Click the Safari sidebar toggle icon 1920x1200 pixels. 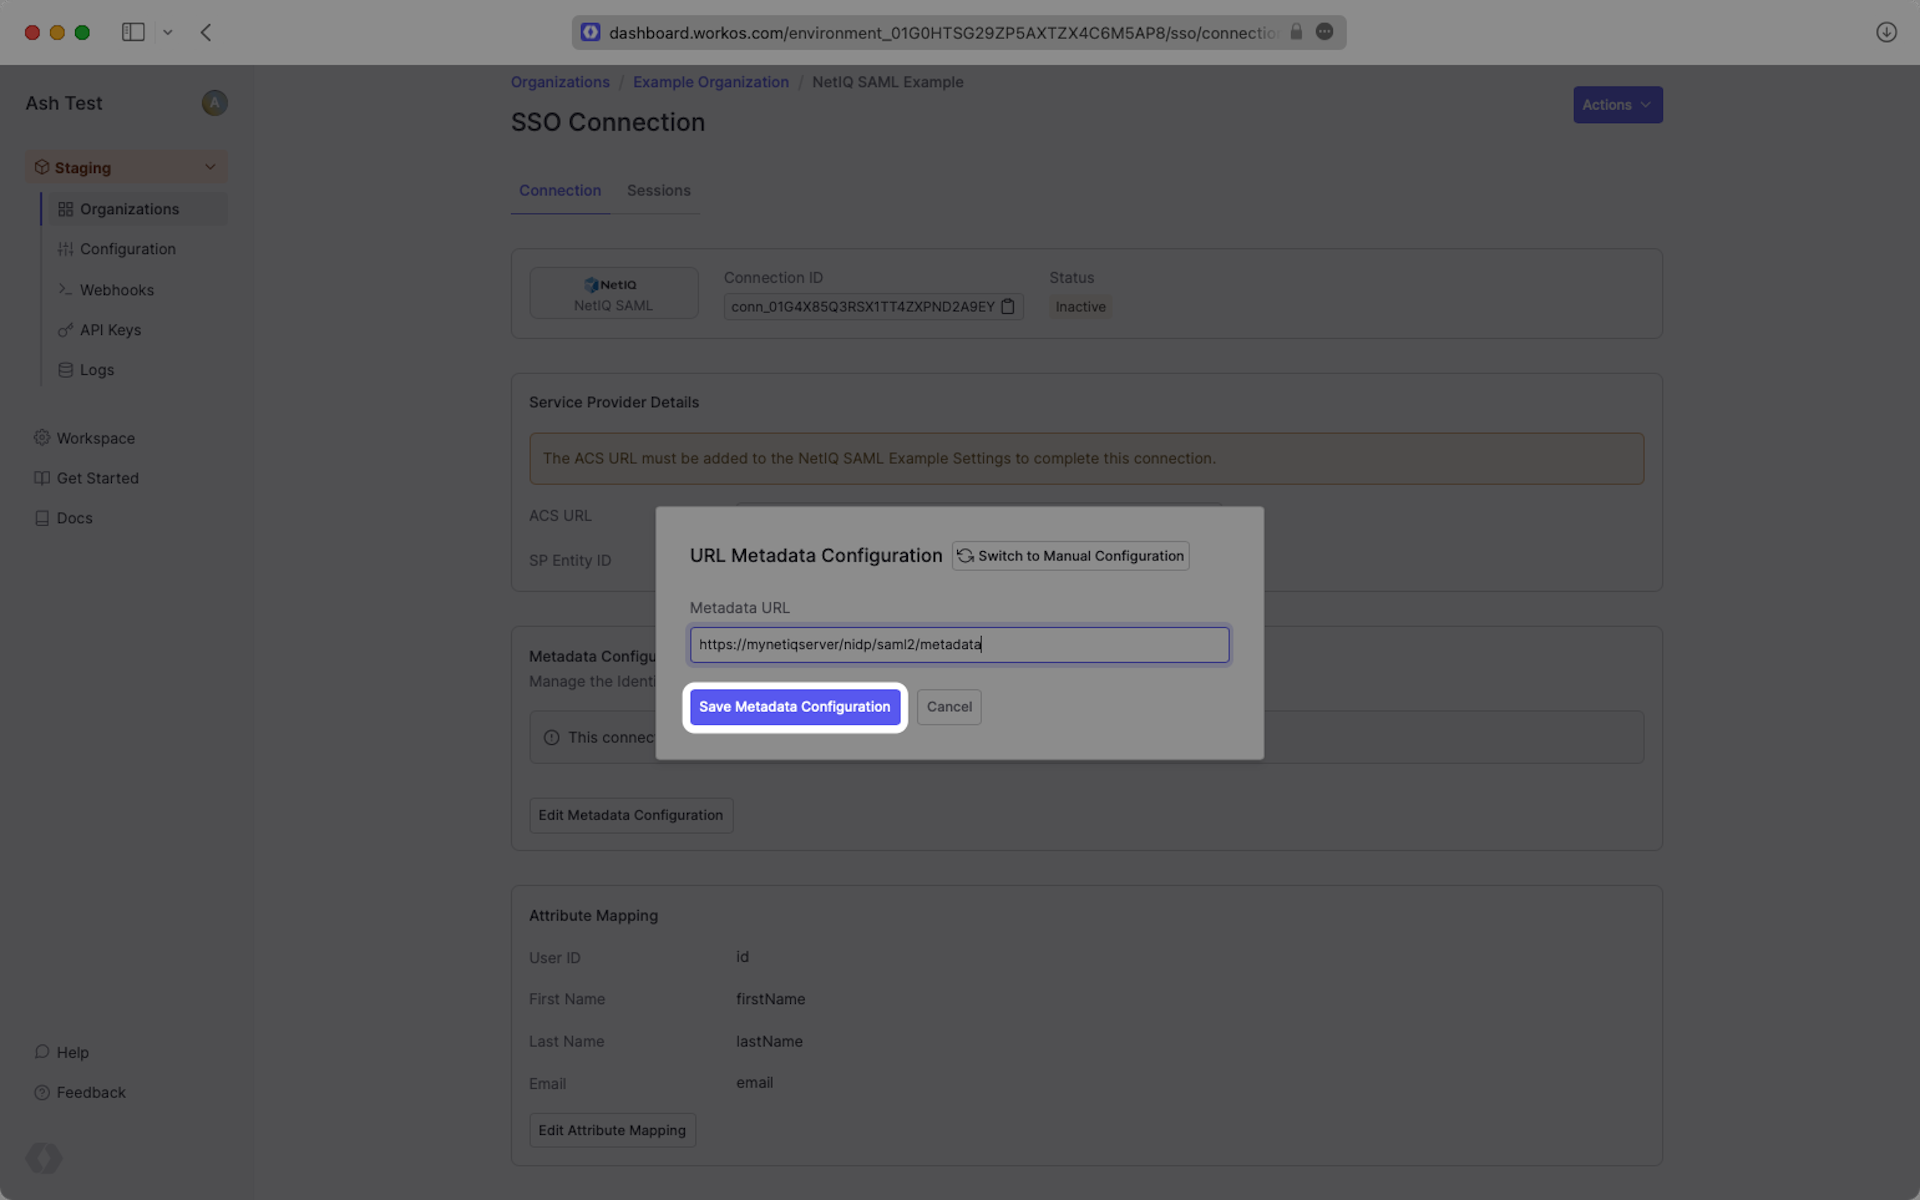[x=133, y=32]
